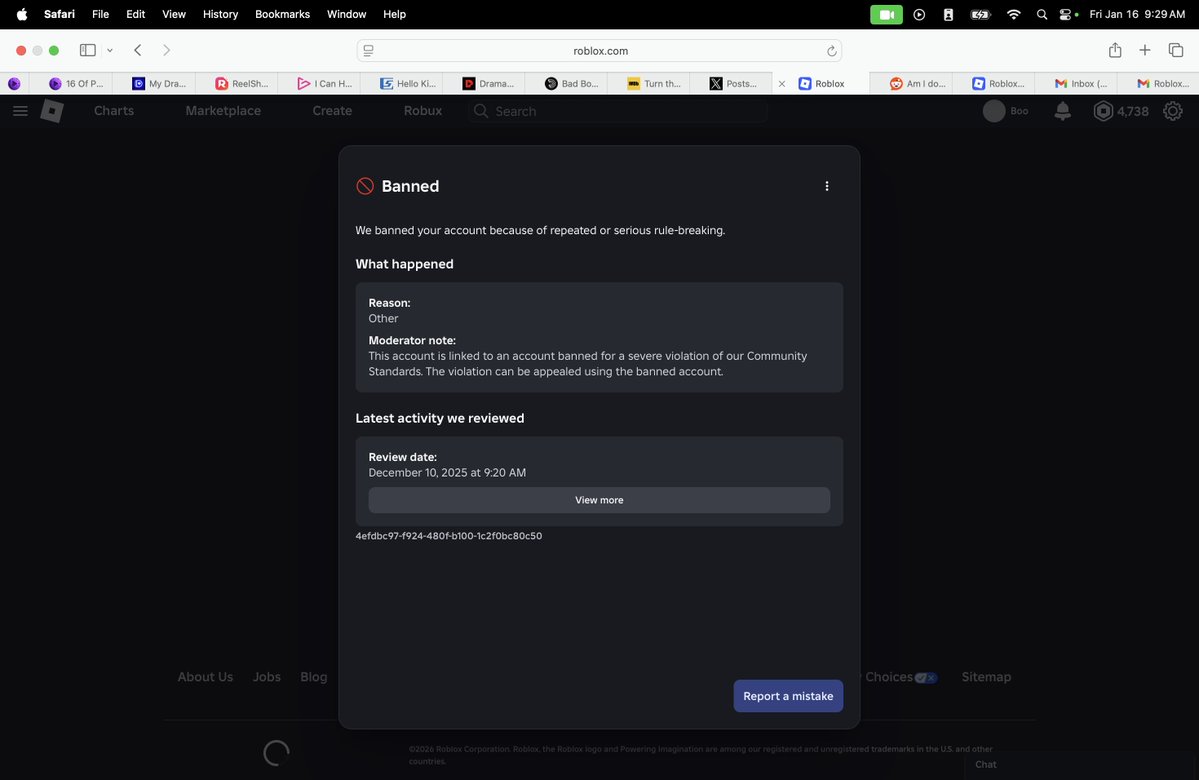
Task: Open the Roblox notifications bell
Action: pyautogui.click(x=1062, y=111)
